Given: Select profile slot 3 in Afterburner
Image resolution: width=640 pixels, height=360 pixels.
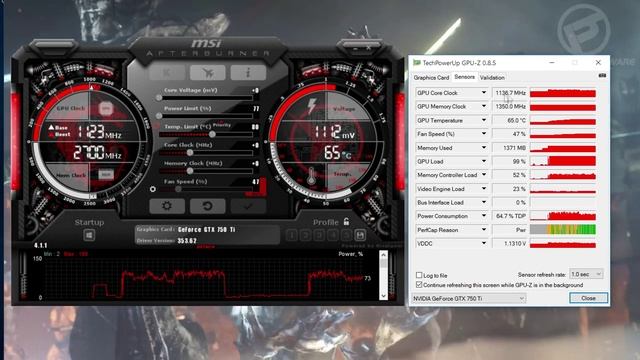Looking at the screenshot, I should click(x=319, y=235).
